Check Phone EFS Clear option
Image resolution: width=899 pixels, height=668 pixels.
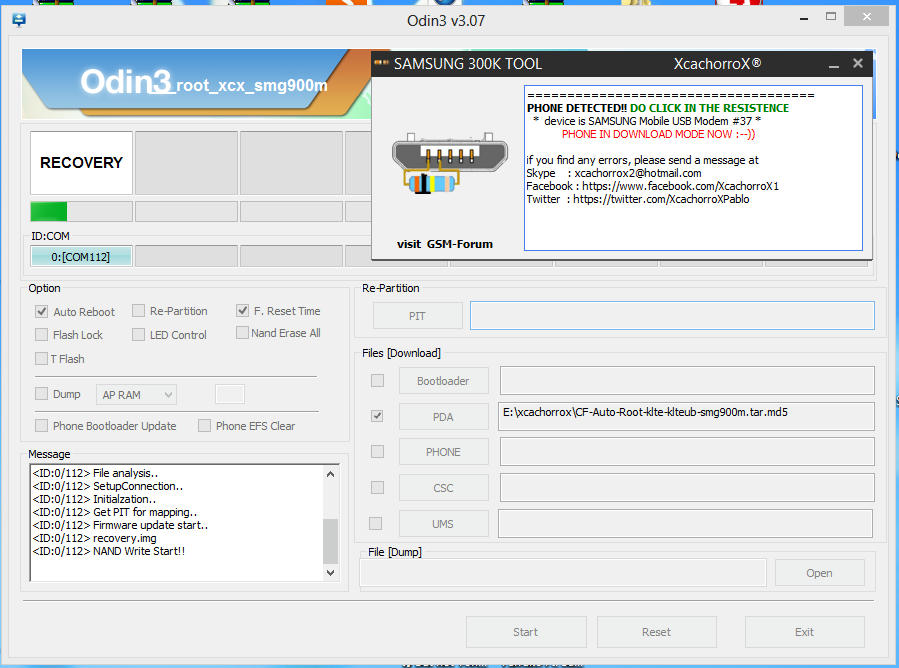point(204,425)
